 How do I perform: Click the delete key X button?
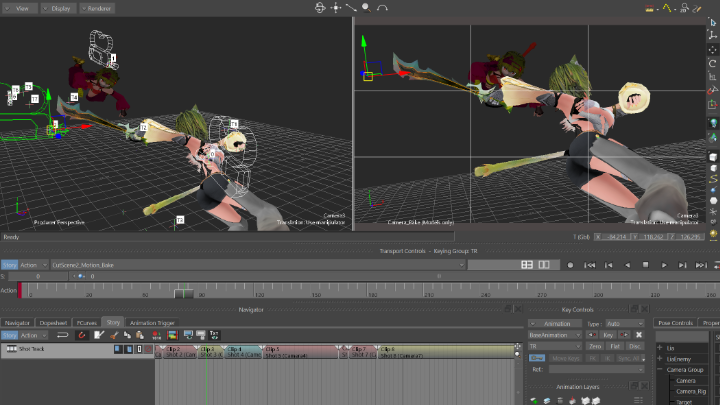[x=639, y=335]
